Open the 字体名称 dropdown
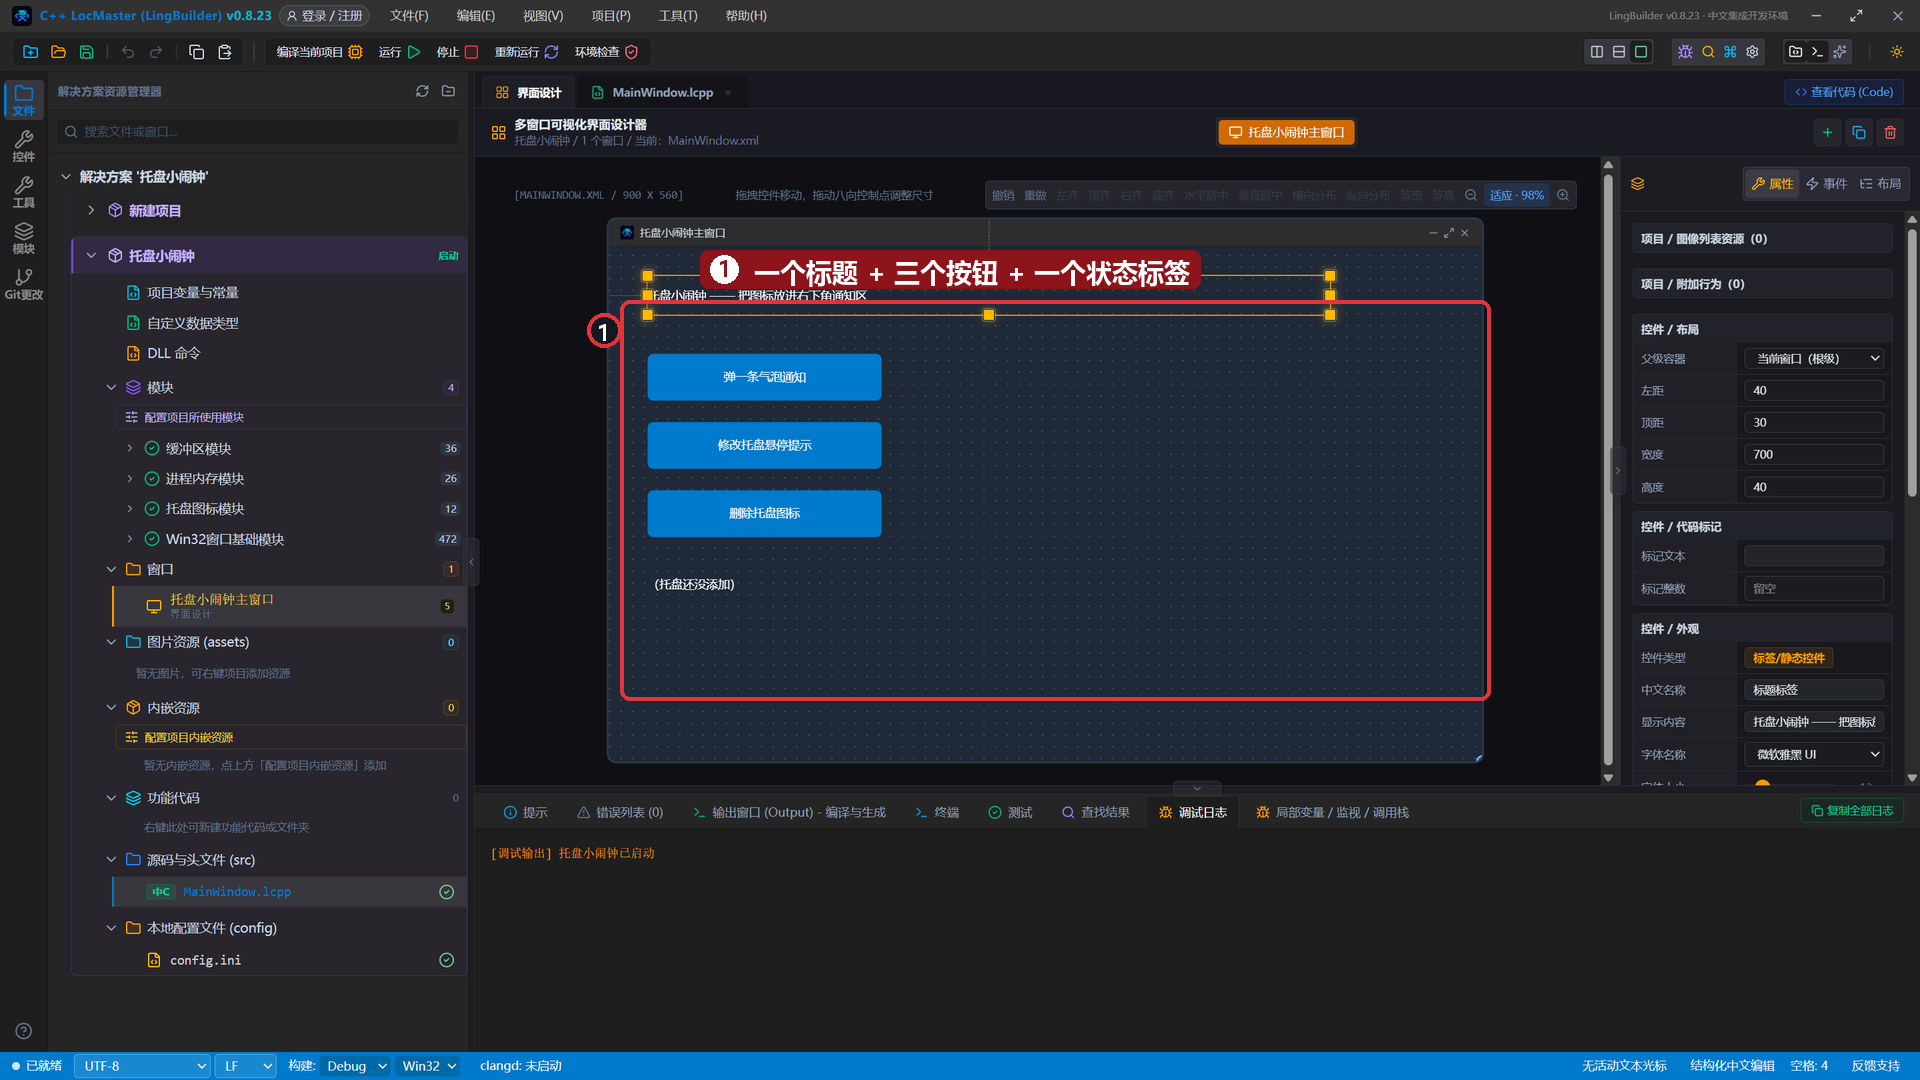The image size is (1920, 1080). click(x=1815, y=755)
